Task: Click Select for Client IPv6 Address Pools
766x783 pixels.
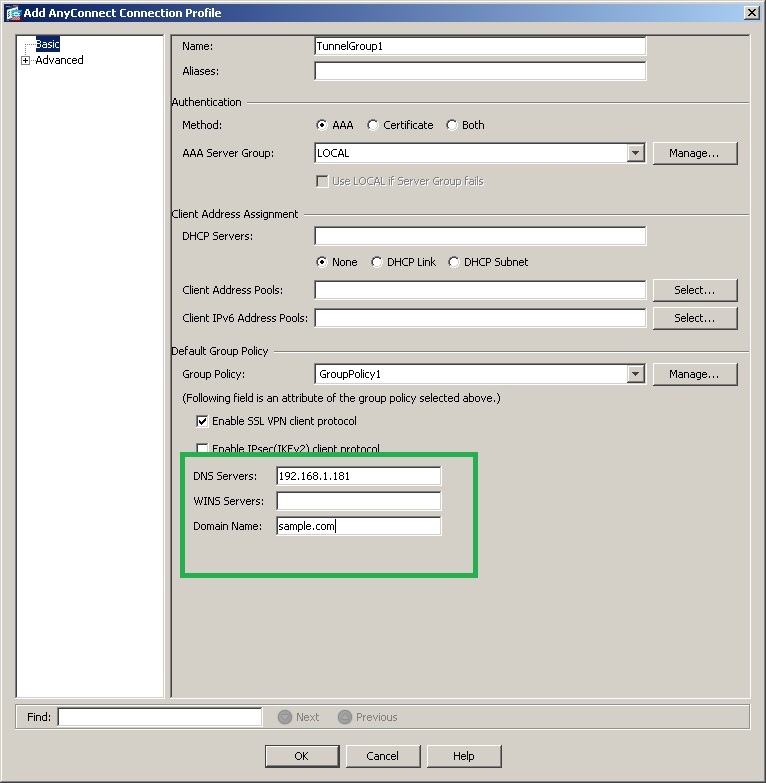Action: pyautogui.click(x=695, y=318)
